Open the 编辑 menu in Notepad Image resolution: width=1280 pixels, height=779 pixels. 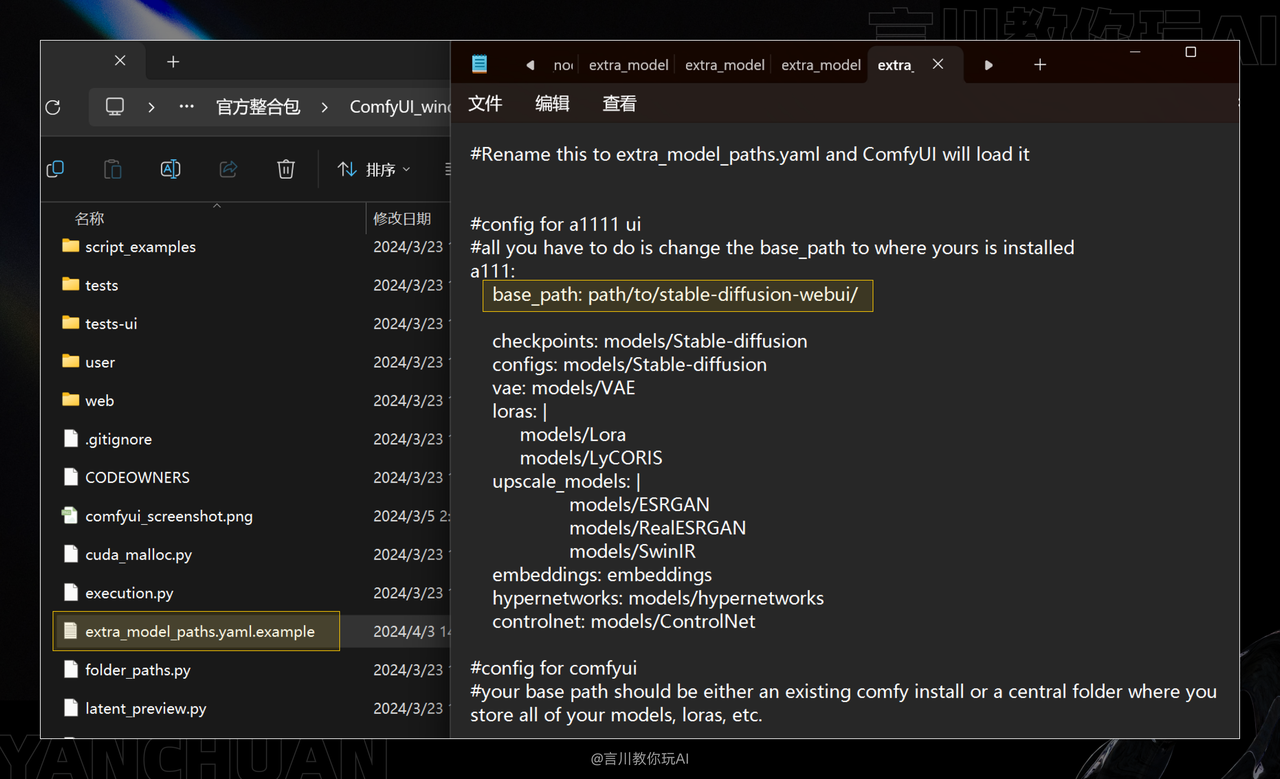click(552, 104)
